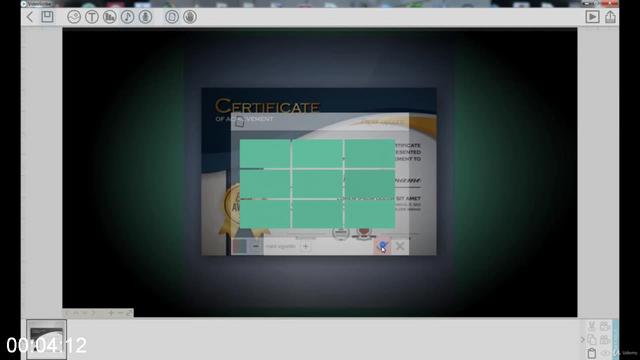
Task: Open the background texture icon
Action: [172, 17]
